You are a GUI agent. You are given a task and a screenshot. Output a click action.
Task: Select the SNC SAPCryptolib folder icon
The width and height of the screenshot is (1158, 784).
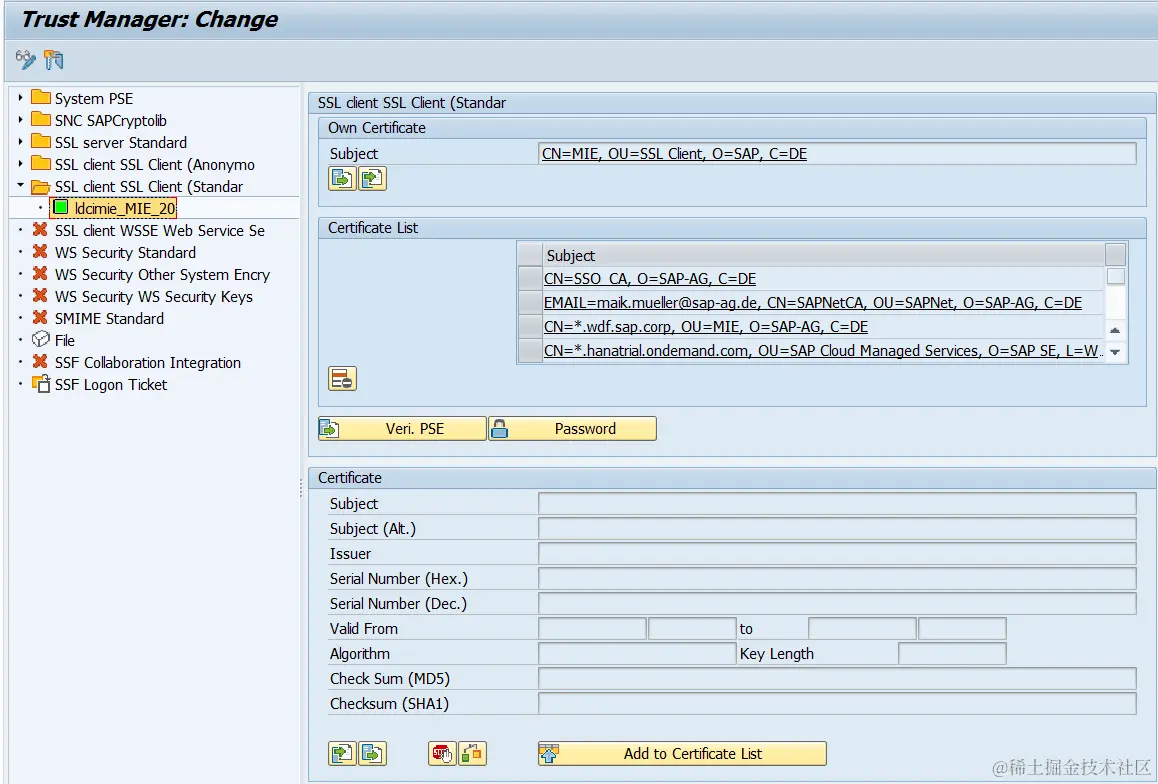[41, 120]
